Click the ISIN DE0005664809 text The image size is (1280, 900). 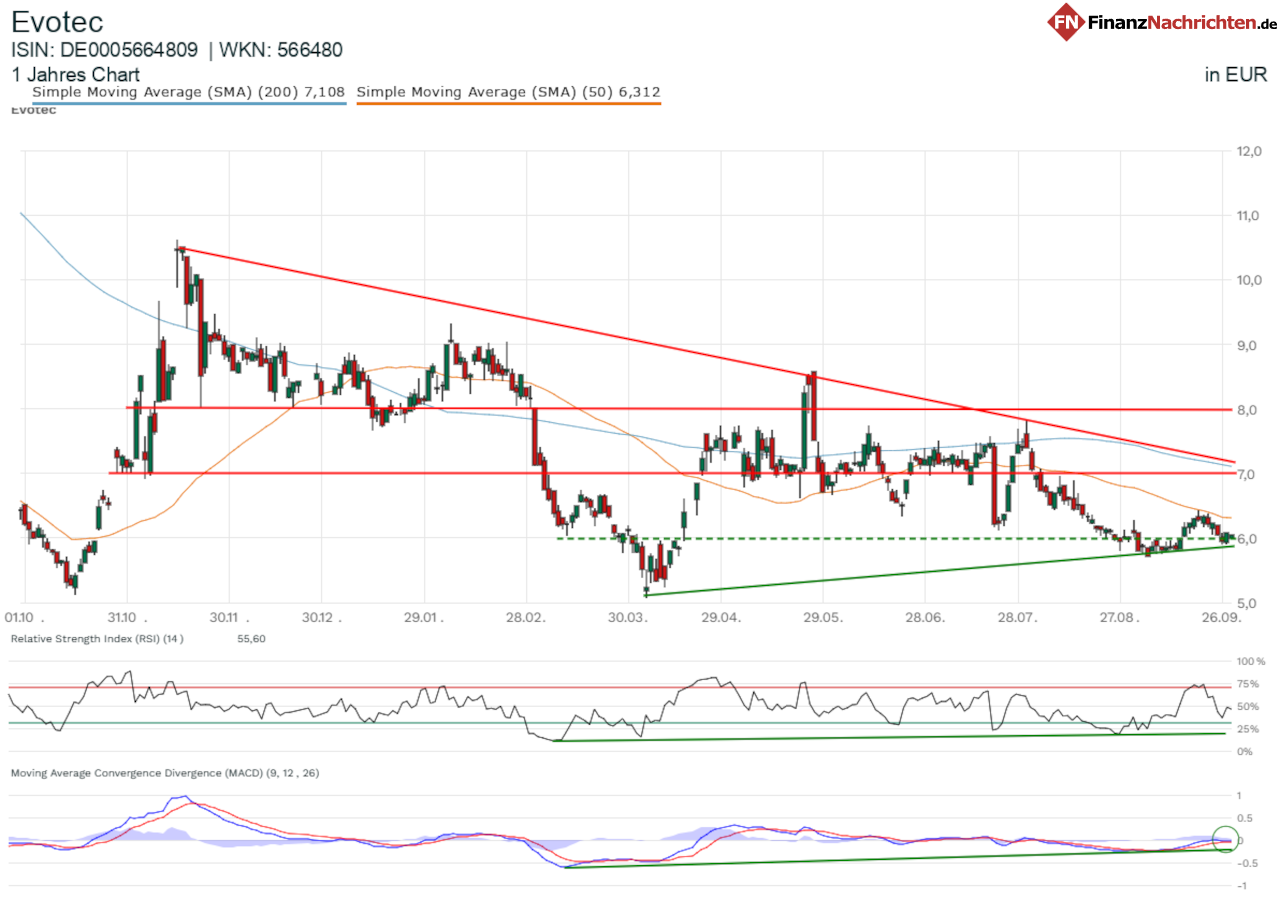105,50
